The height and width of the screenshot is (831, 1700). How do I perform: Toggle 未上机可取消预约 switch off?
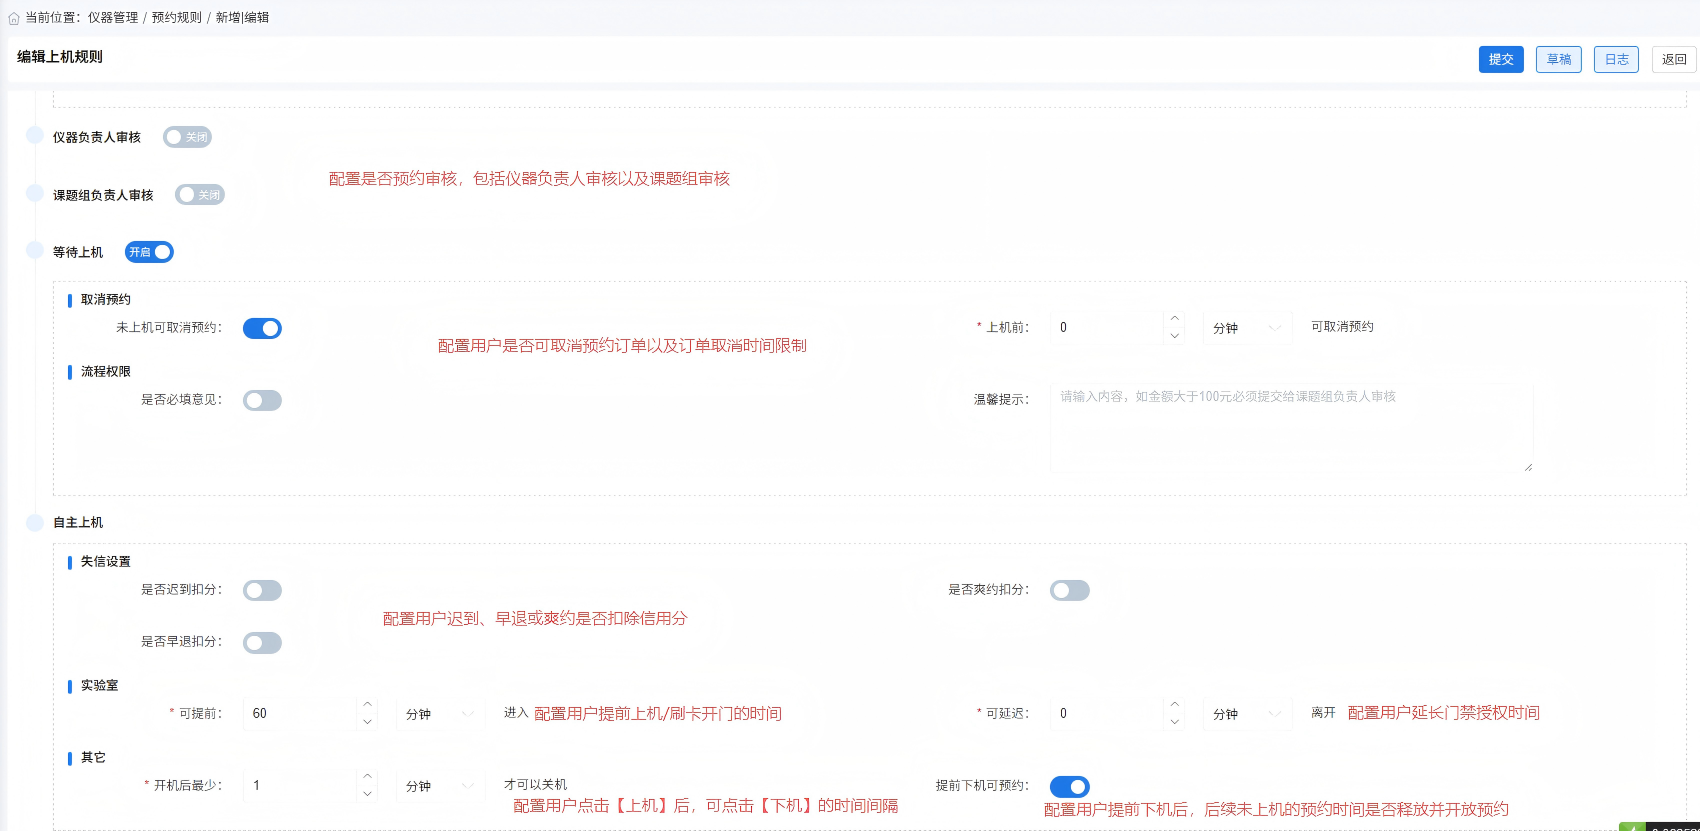[x=262, y=329]
